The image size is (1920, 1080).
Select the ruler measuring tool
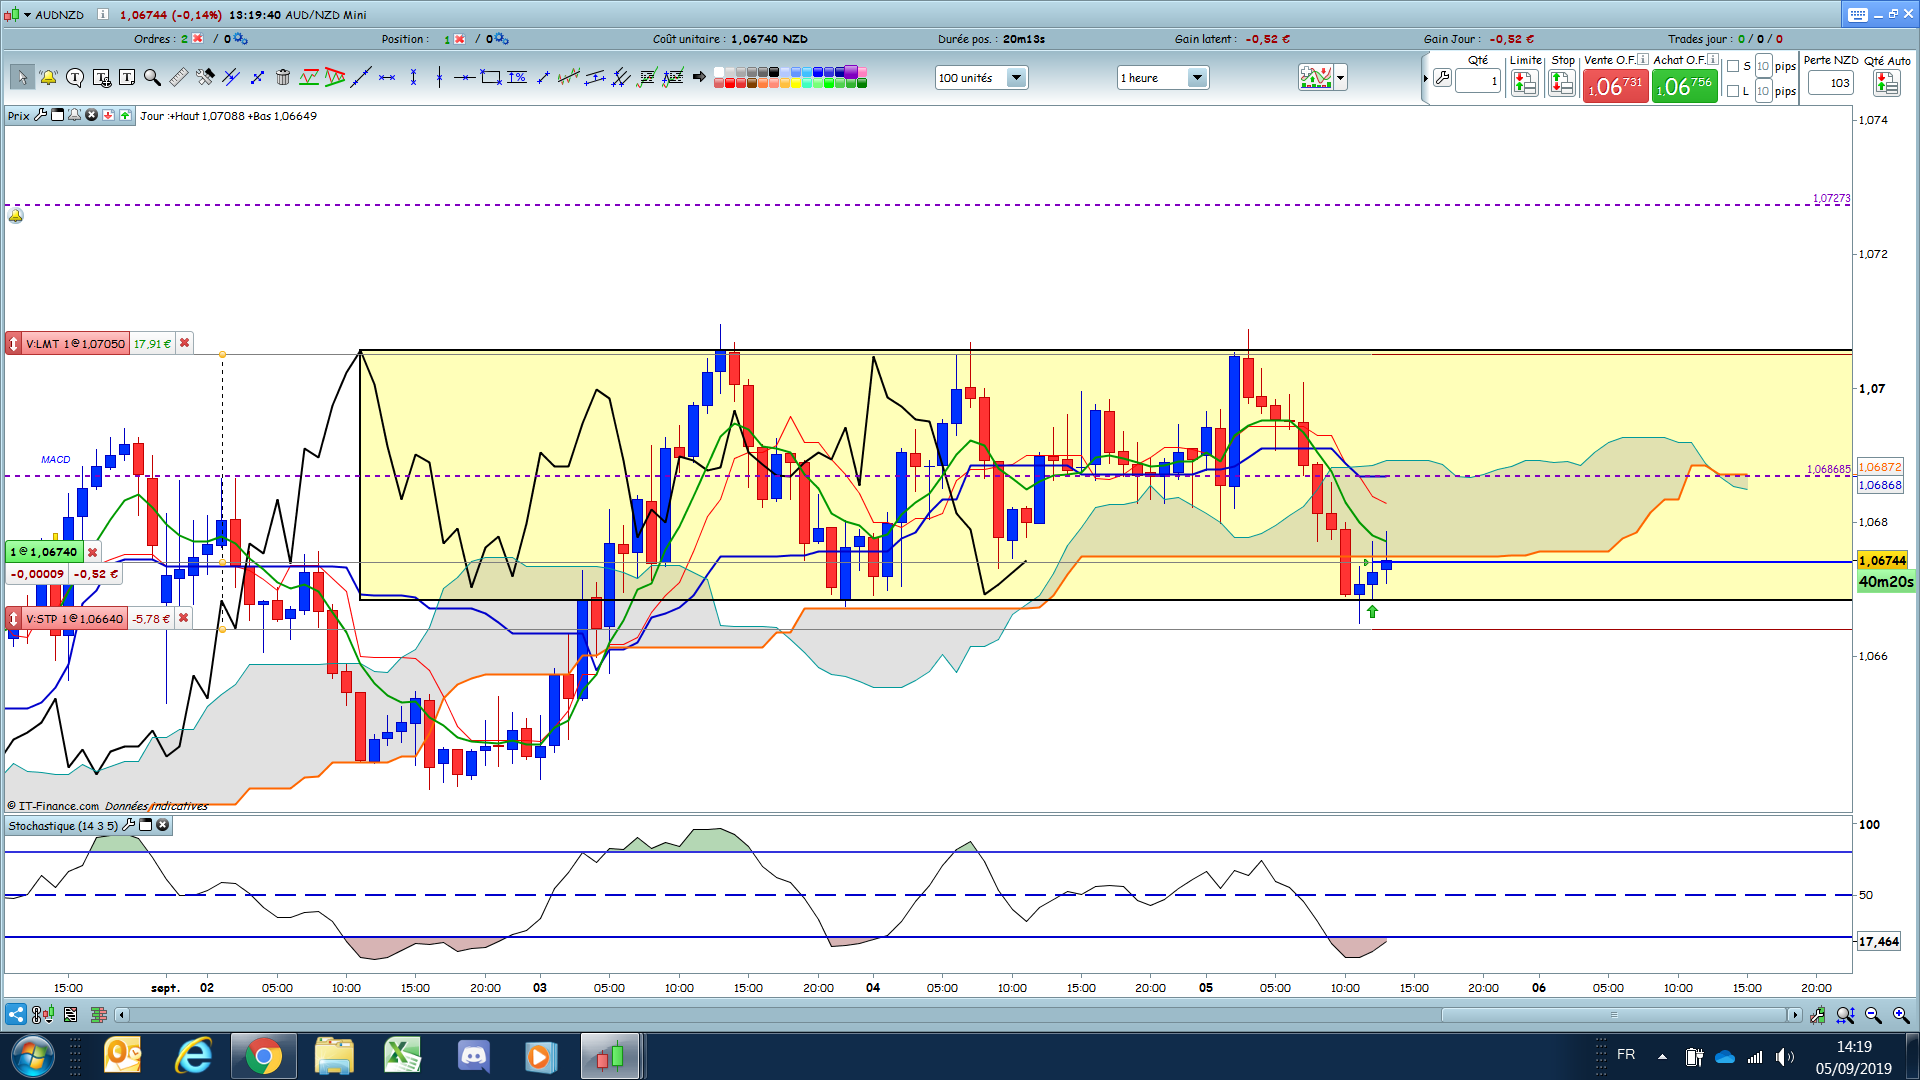pos(179,77)
